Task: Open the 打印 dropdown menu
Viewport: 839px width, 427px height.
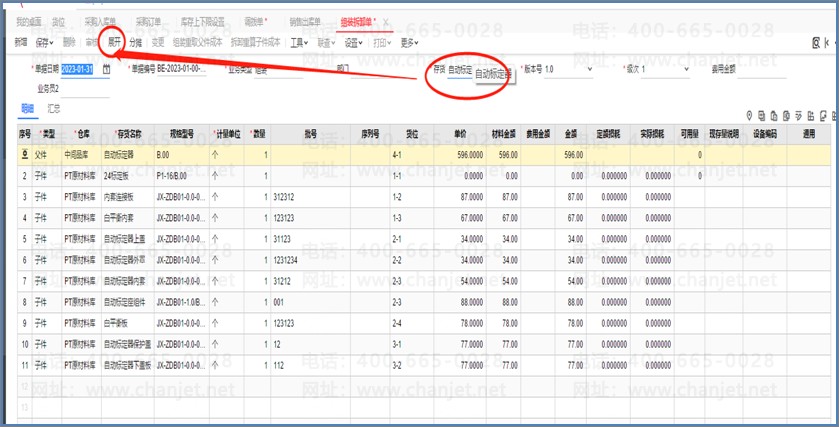Action: point(382,42)
